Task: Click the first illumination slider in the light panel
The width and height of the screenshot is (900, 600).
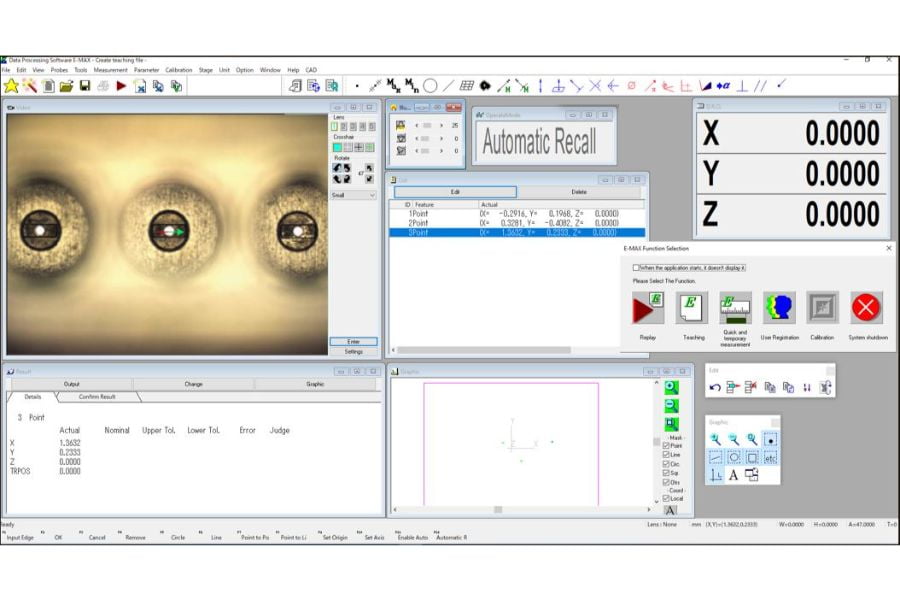Action: [428, 126]
